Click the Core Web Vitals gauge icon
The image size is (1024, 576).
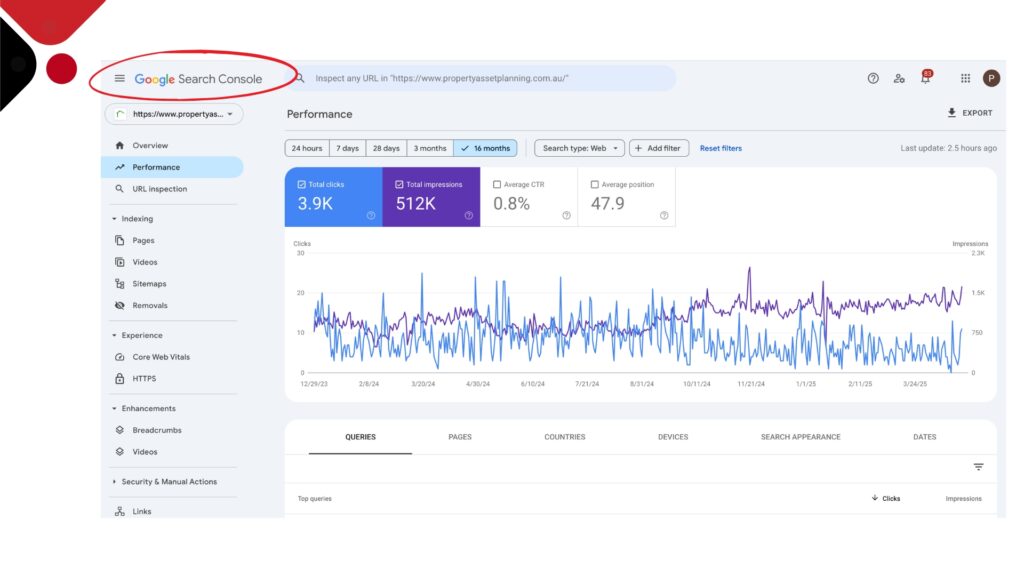(120, 357)
